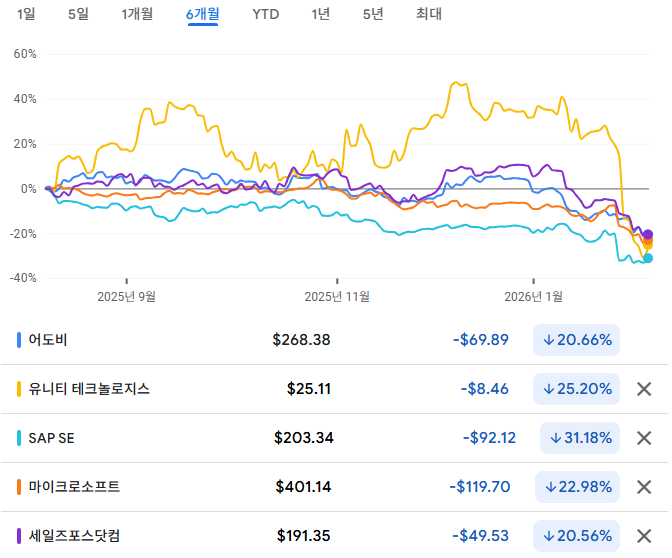Click the -$119.70 change value
This screenshot has width=672, height=558.
coord(480,487)
